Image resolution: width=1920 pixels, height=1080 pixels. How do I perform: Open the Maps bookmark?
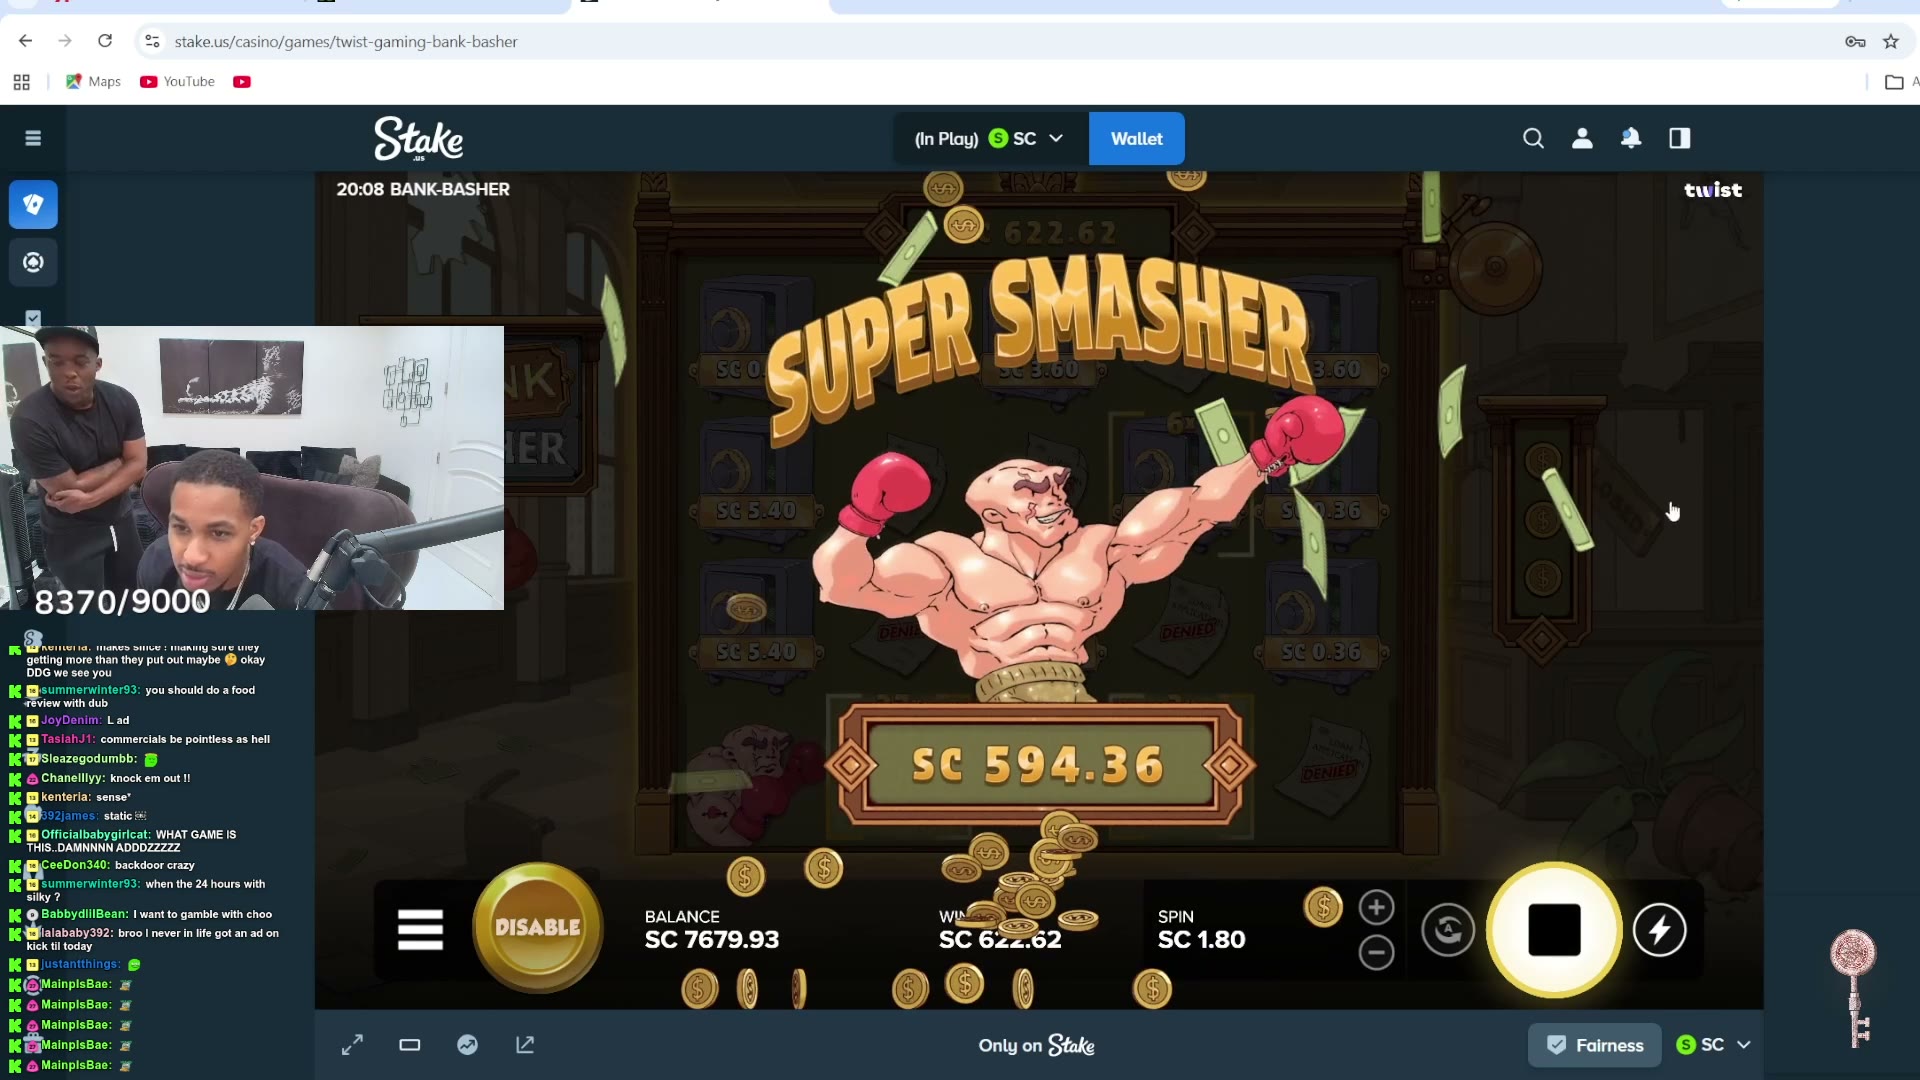(x=93, y=82)
